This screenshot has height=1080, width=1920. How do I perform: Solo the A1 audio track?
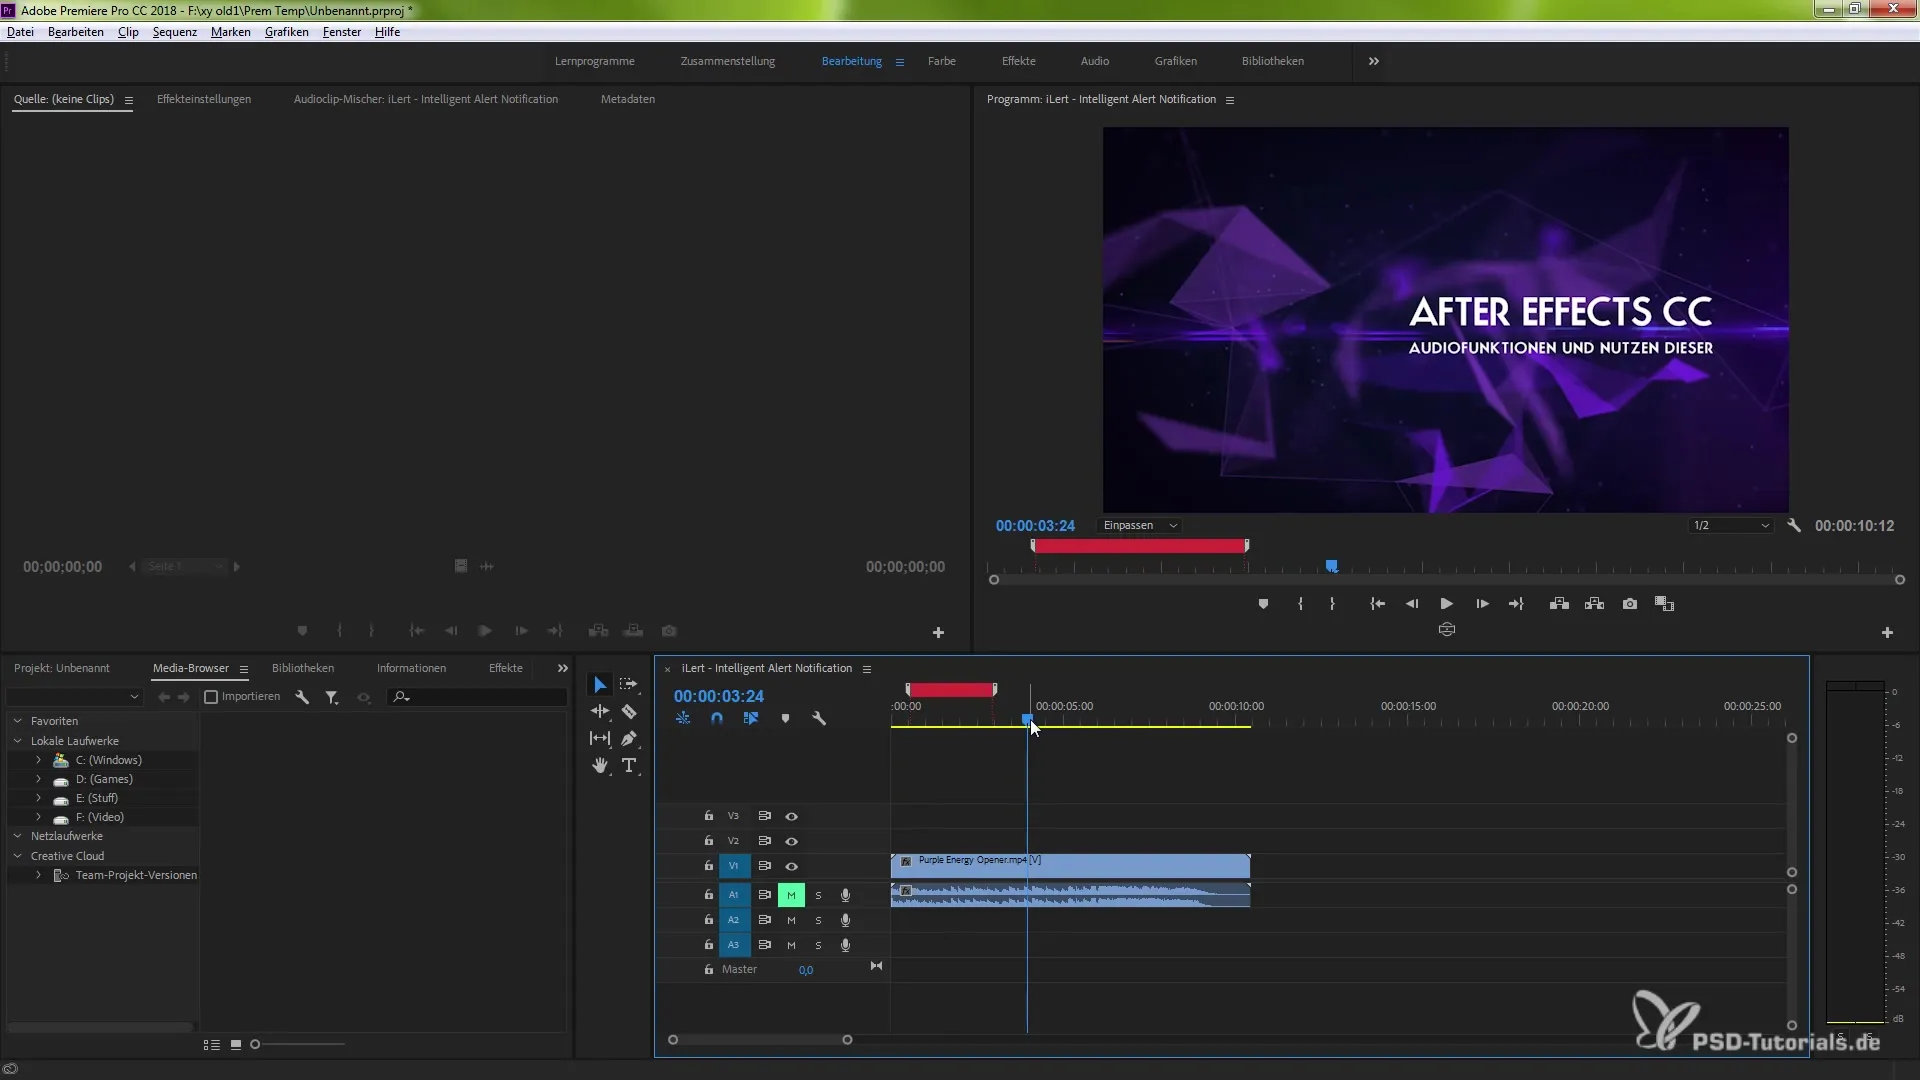coord(818,895)
